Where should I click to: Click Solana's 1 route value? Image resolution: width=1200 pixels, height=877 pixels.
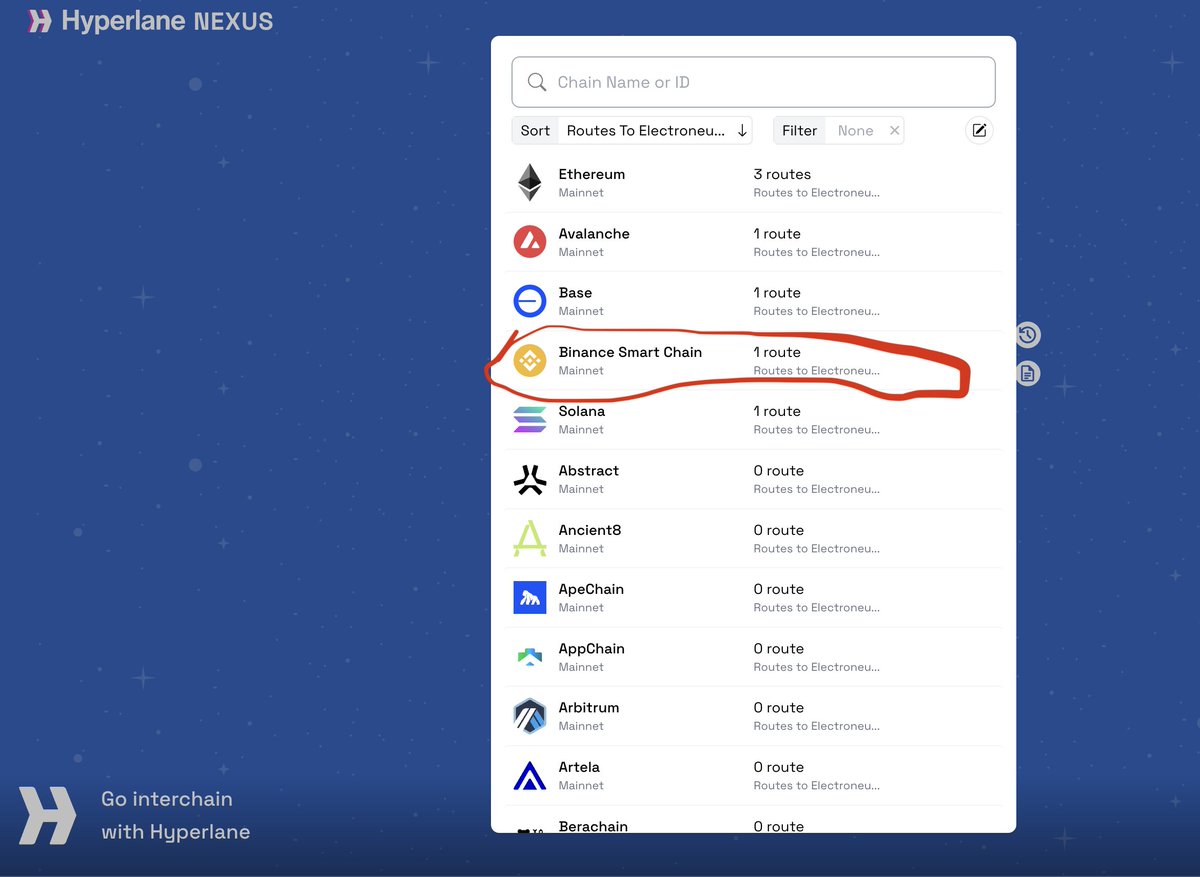(777, 411)
